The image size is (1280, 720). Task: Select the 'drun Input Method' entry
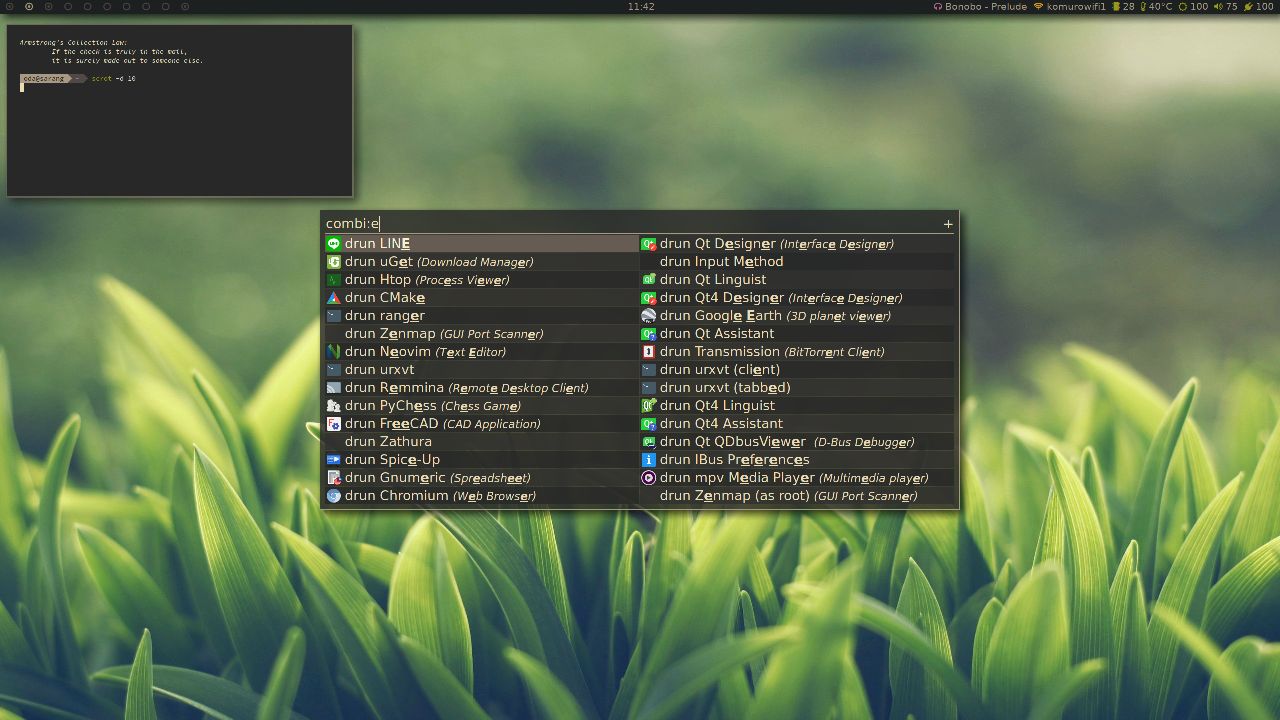797,261
